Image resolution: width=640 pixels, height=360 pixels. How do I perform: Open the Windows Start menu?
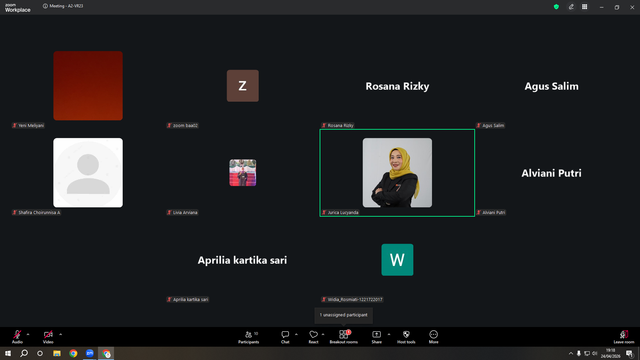click(8, 353)
